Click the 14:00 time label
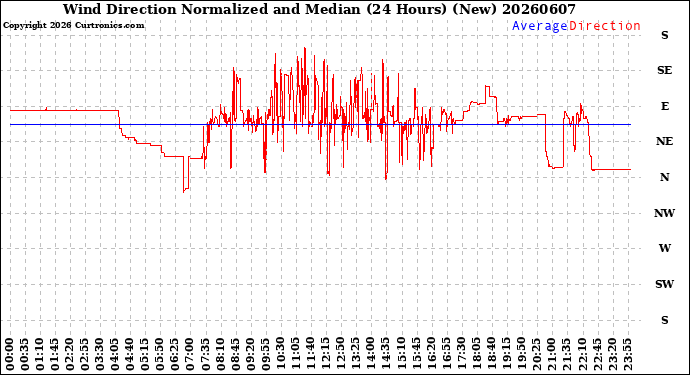Viewport: 690px width, 375px height. click(371, 354)
